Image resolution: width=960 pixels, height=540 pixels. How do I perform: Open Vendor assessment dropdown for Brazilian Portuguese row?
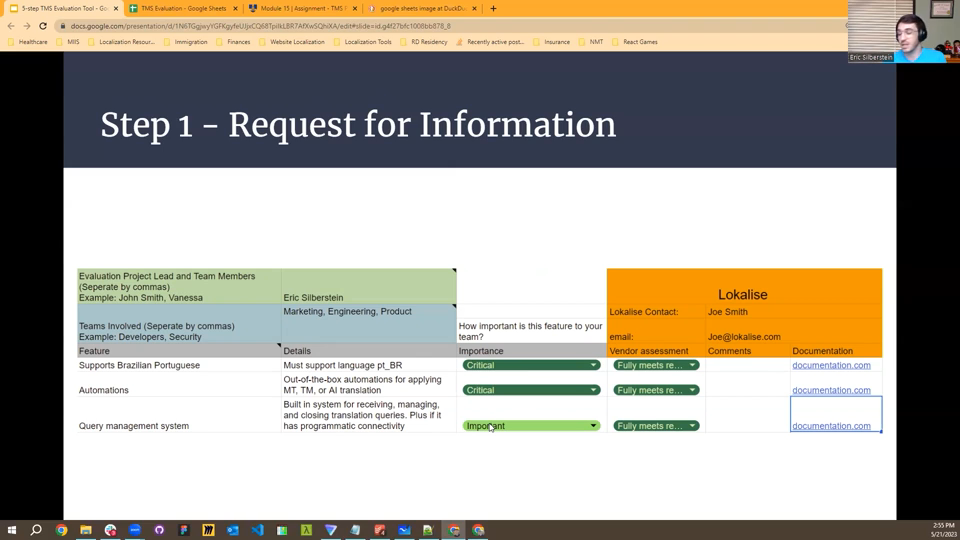(656, 365)
